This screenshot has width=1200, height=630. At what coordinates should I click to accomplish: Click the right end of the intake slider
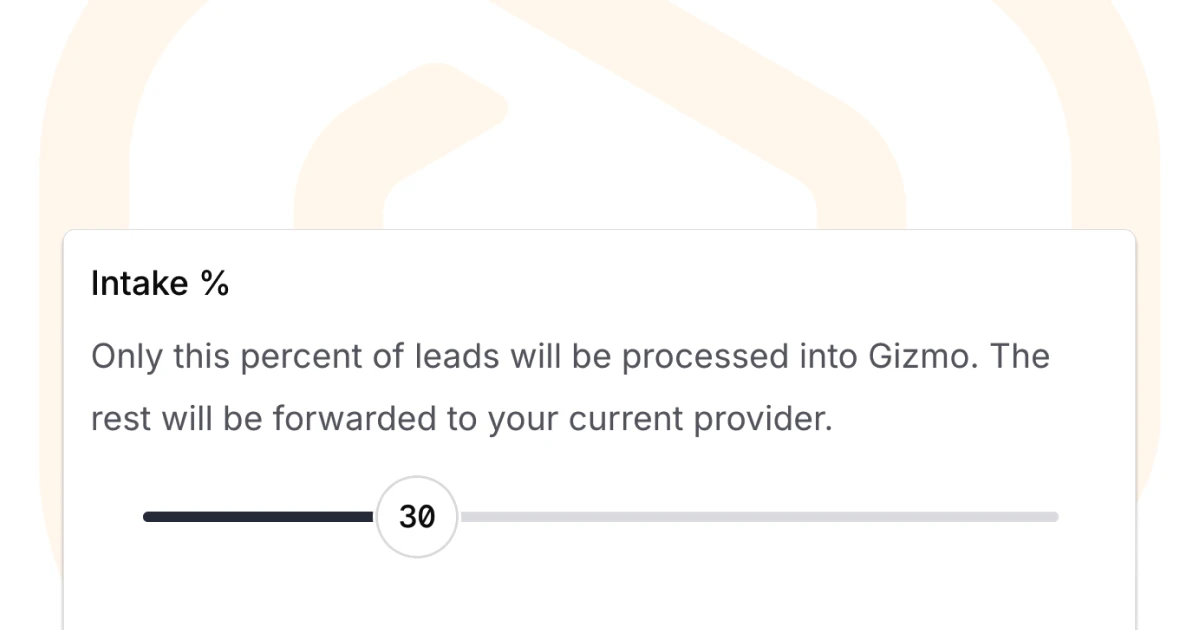(1054, 517)
